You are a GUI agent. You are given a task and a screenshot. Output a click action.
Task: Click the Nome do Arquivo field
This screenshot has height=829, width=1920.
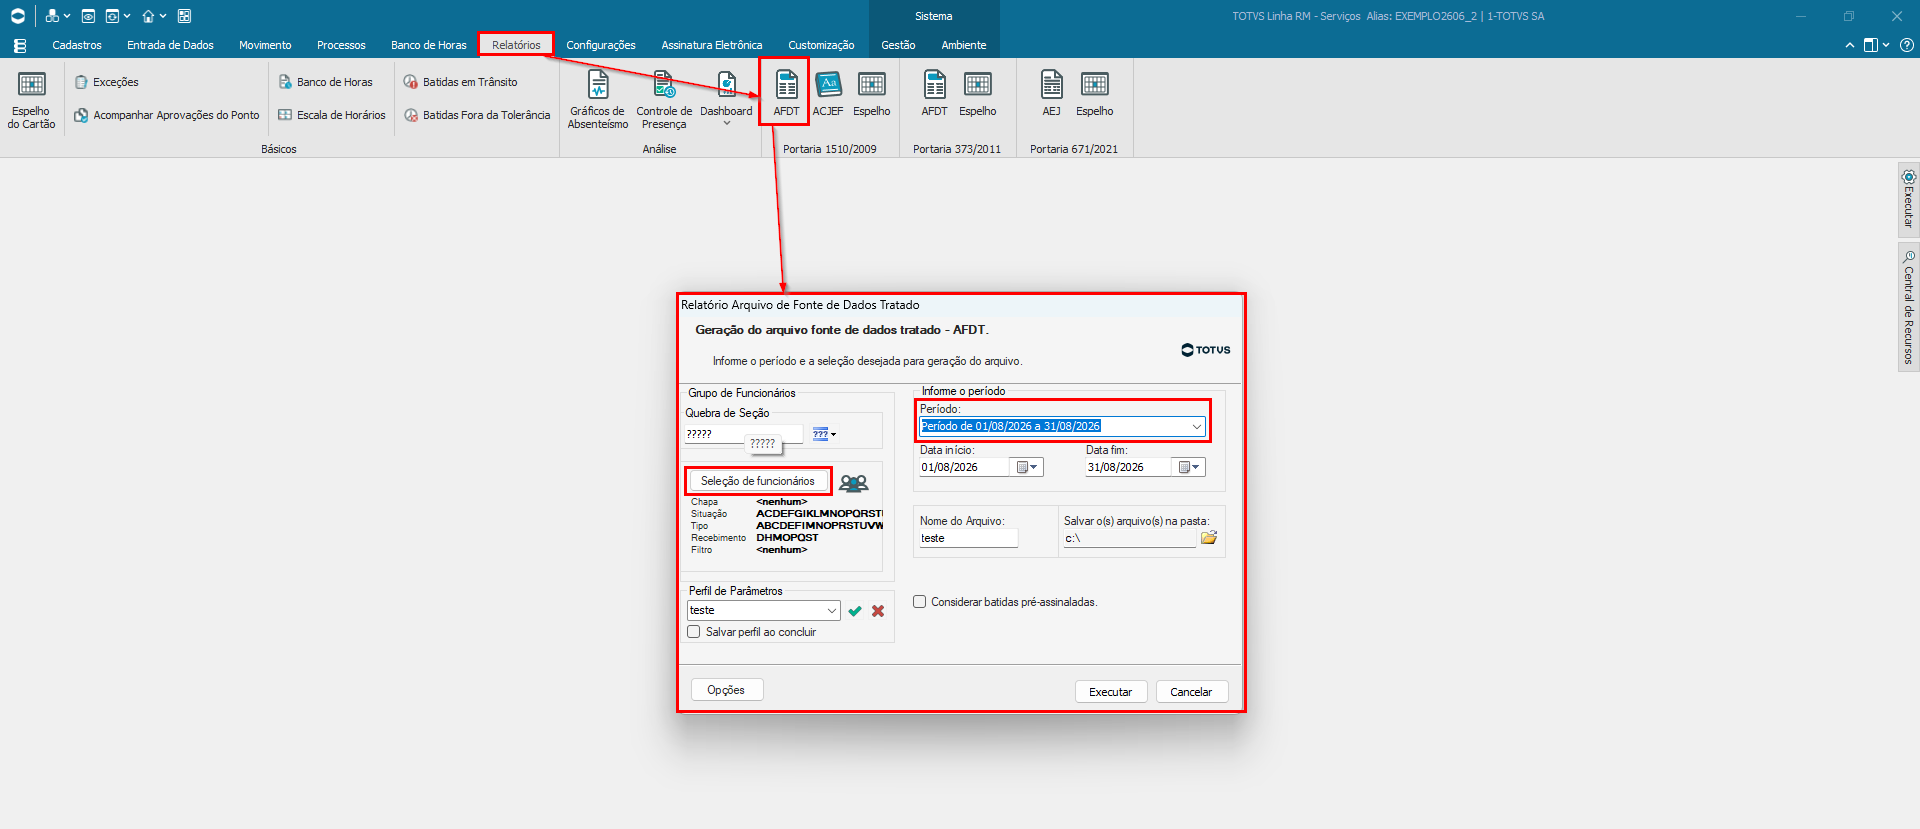pos(968,538)
